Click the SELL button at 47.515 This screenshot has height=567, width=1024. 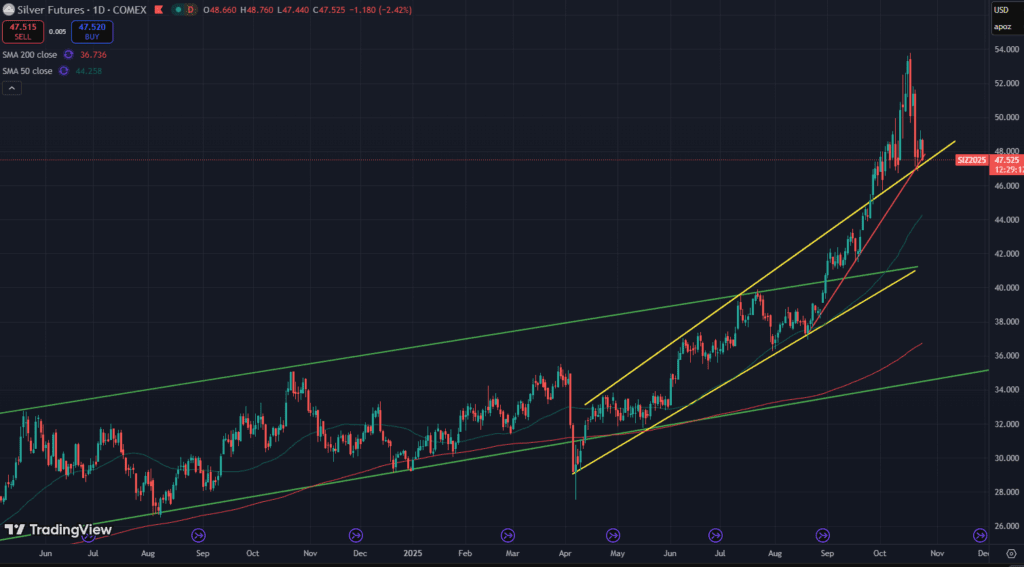point(22,32)
